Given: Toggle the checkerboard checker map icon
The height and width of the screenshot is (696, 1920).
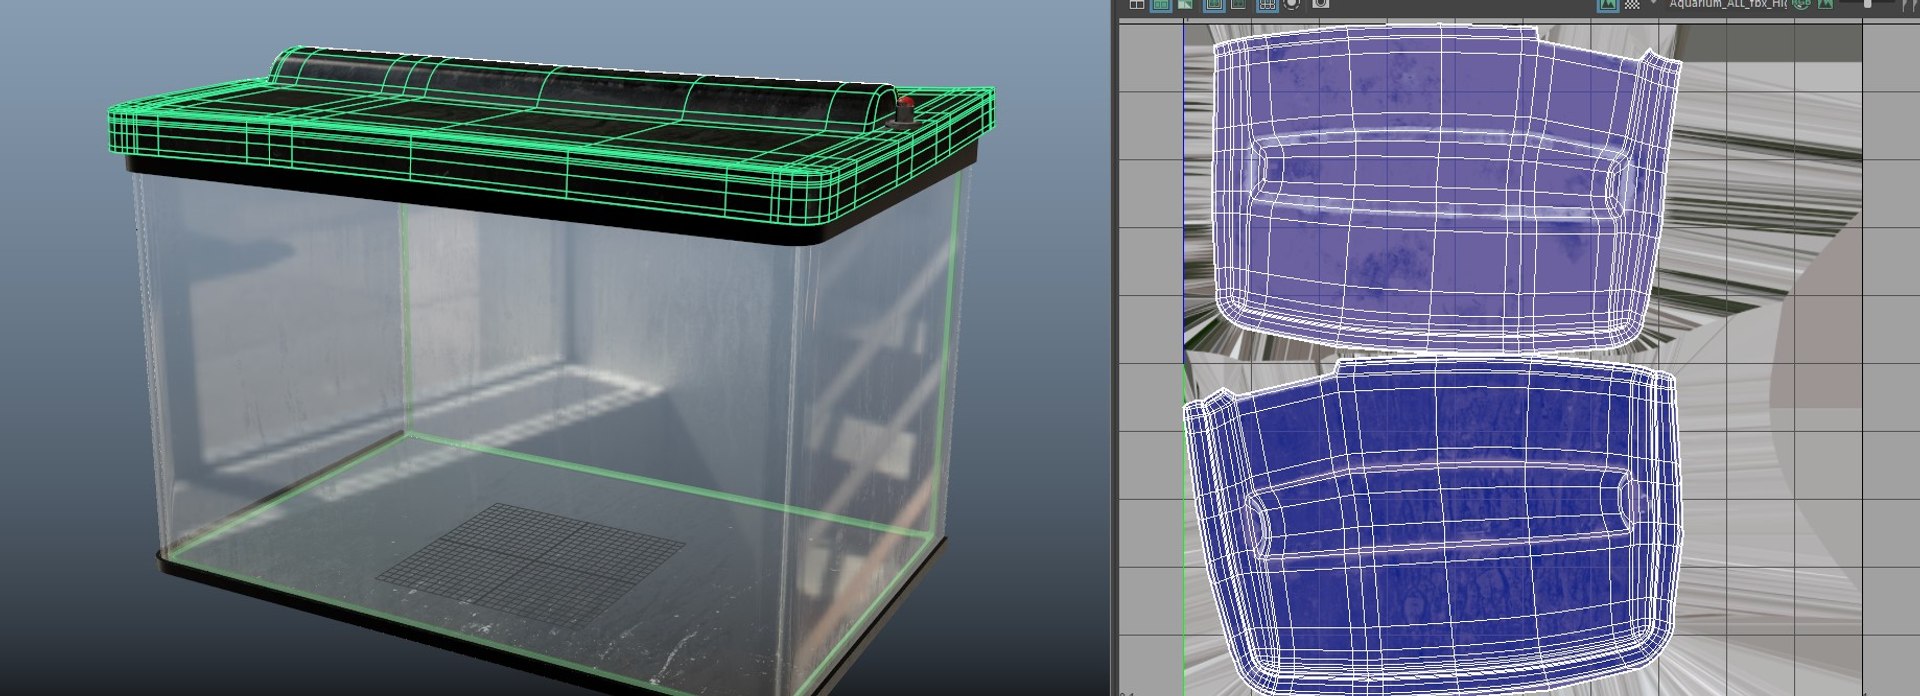Looking at the screenshot, I should tap(1632, 4).
